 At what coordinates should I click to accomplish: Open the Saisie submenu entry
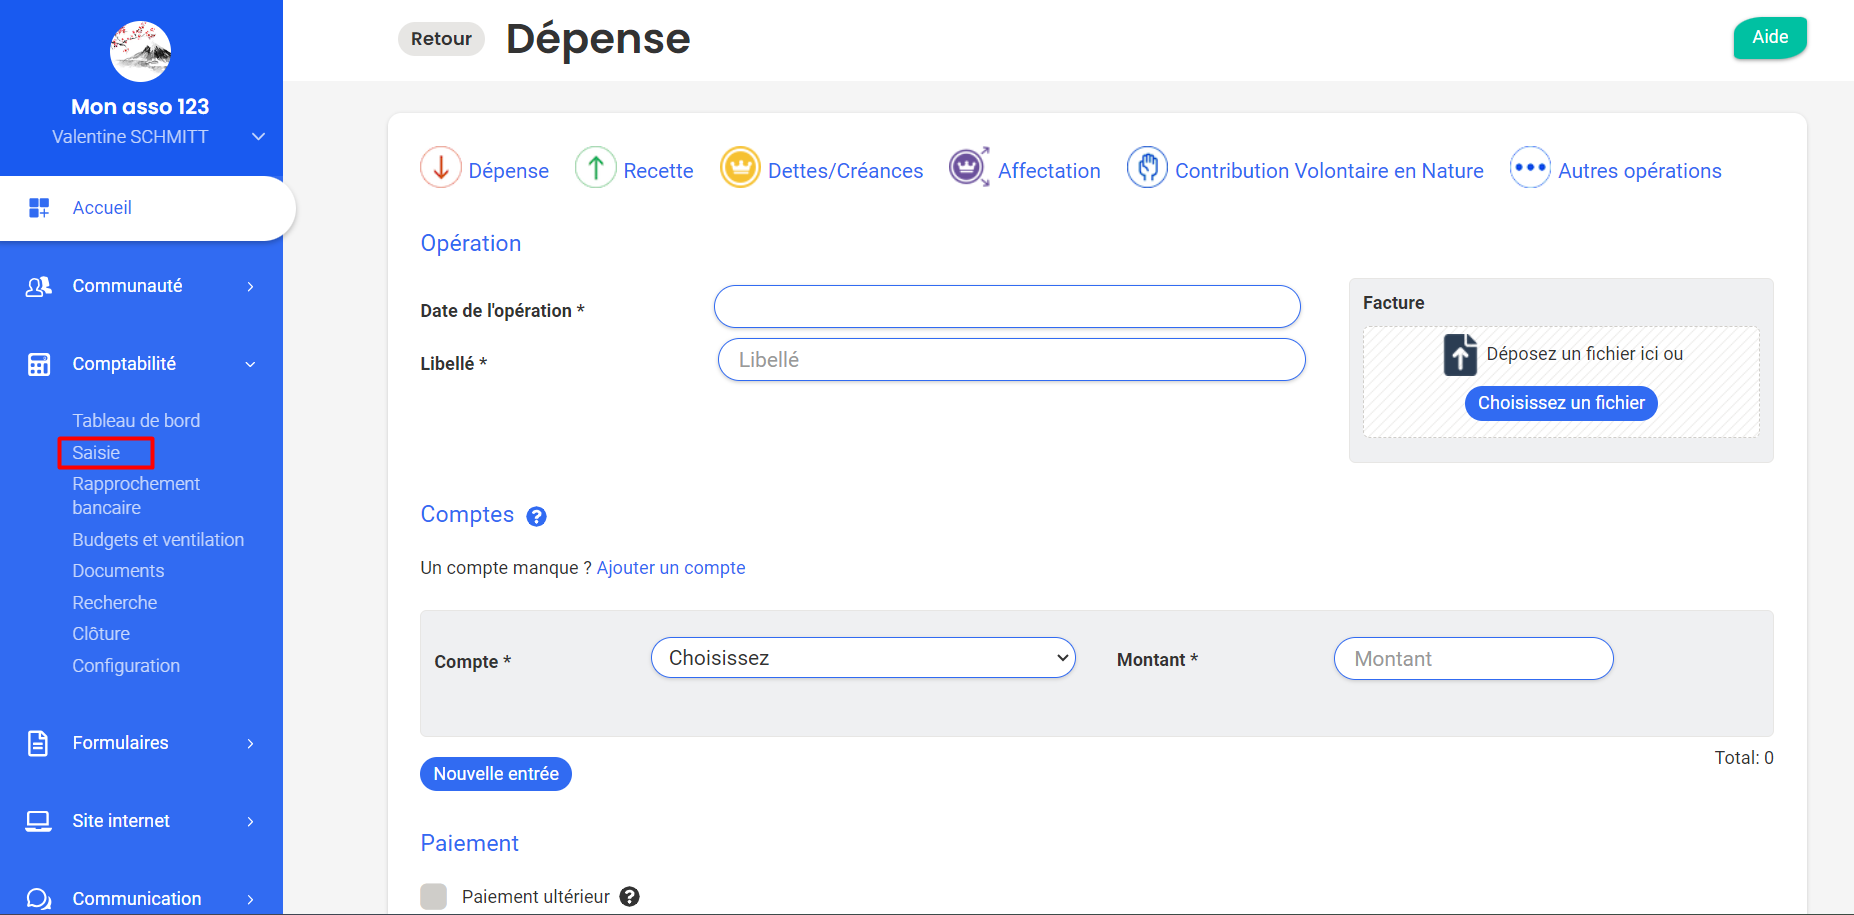pos(96,453)
